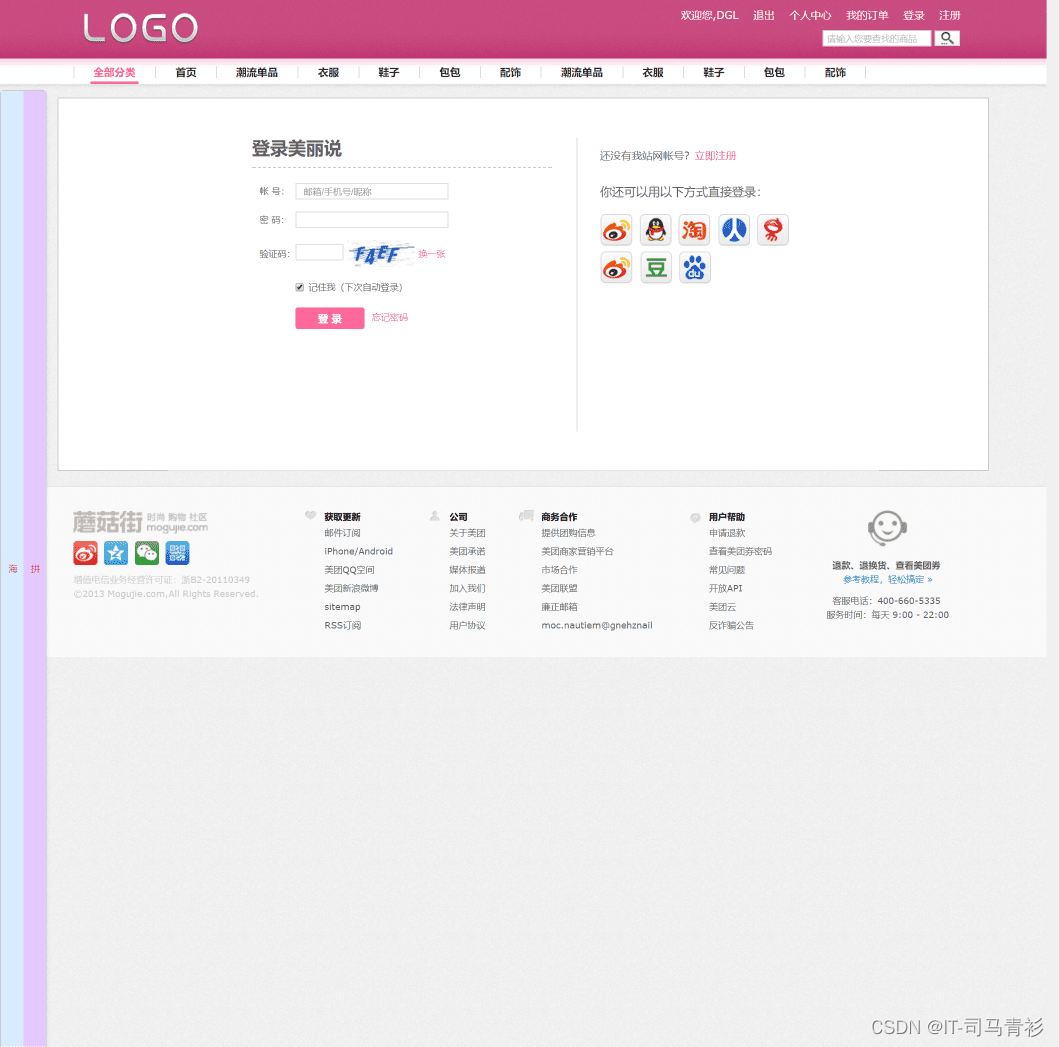Click the LOGO at top left
The image size is (1059, 1047).
[139, 28]
